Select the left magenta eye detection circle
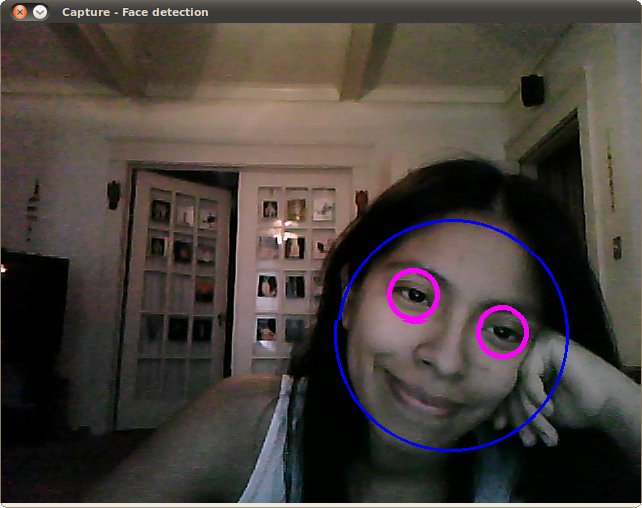This screenshot has width=642, height=508. click(413, 296)
